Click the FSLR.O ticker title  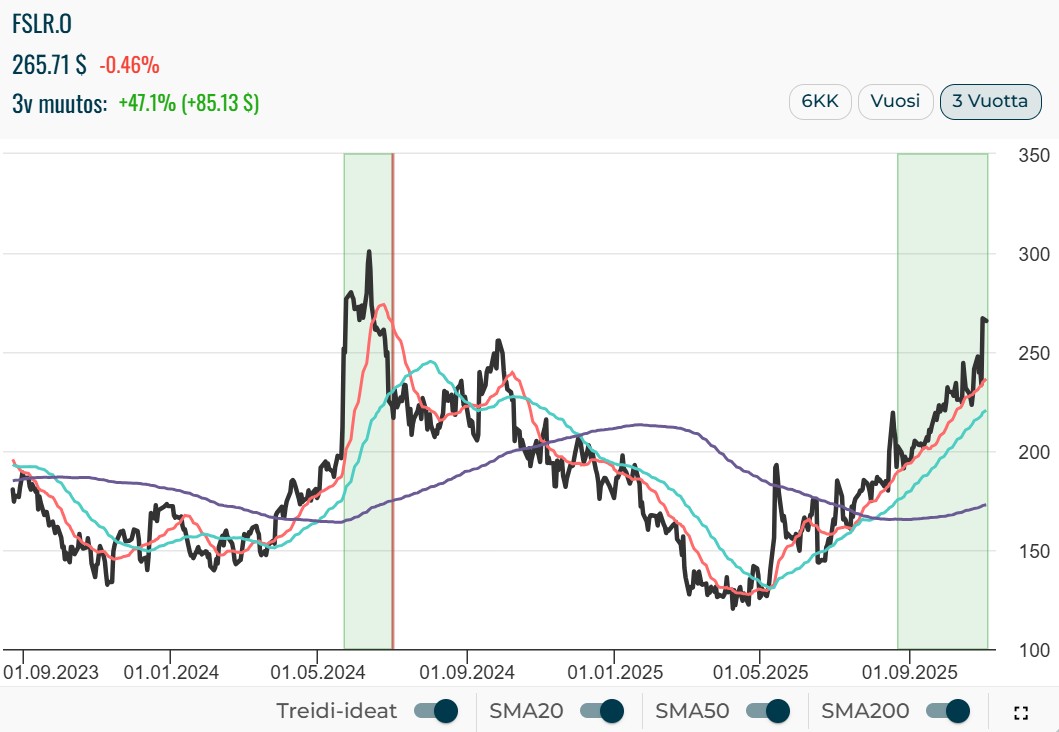(x=42, y=24)
